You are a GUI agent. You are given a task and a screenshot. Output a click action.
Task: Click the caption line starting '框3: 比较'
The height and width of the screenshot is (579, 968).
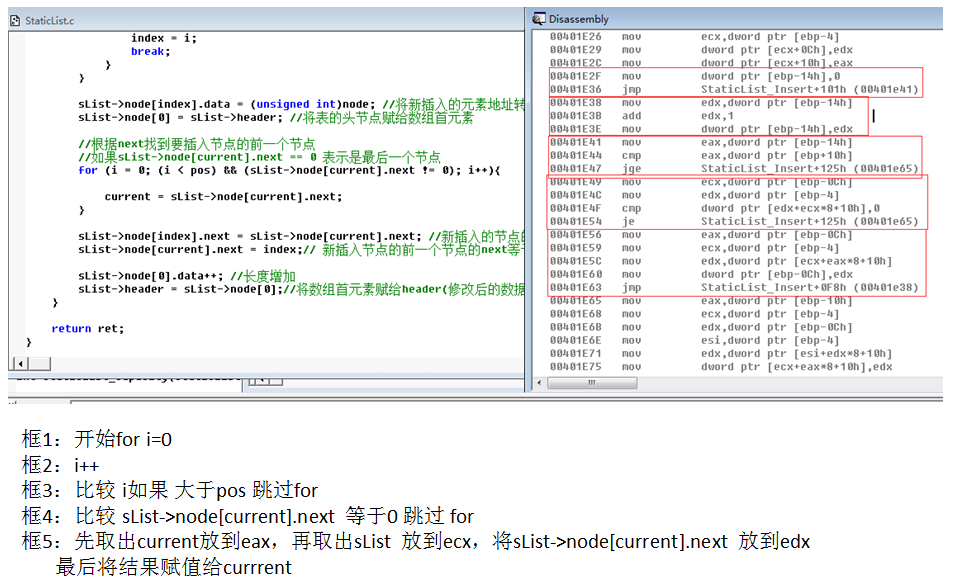click(x=169, y=491)
